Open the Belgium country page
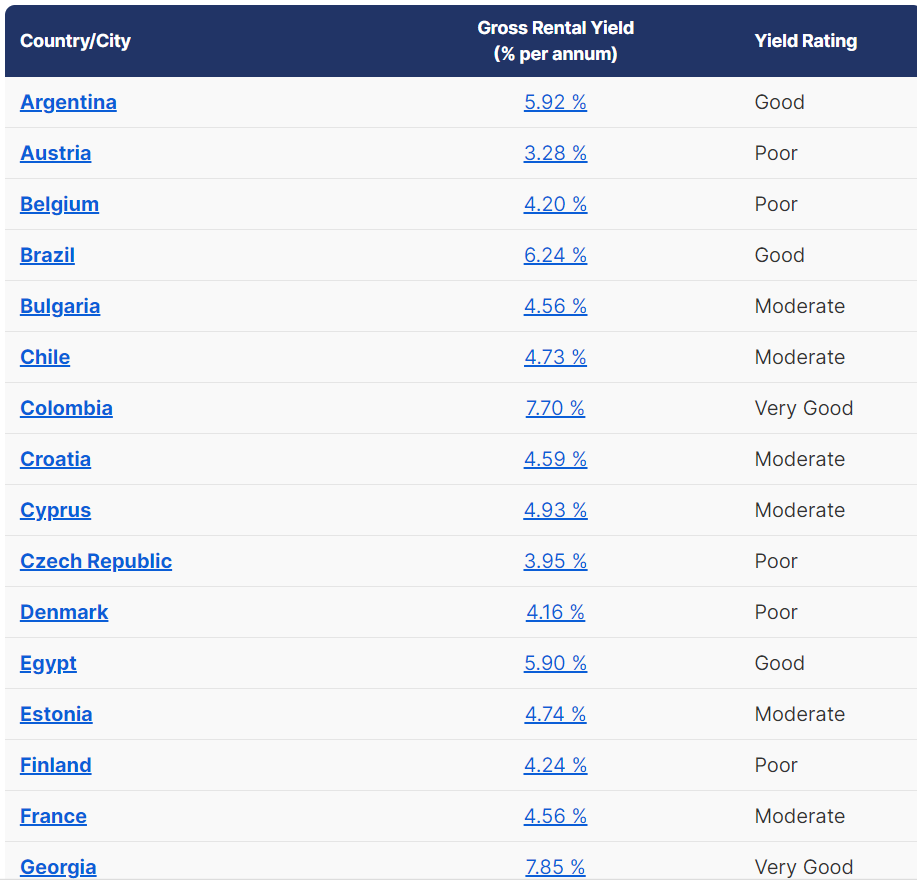The image size is (917, 880). tap(59, 204)
